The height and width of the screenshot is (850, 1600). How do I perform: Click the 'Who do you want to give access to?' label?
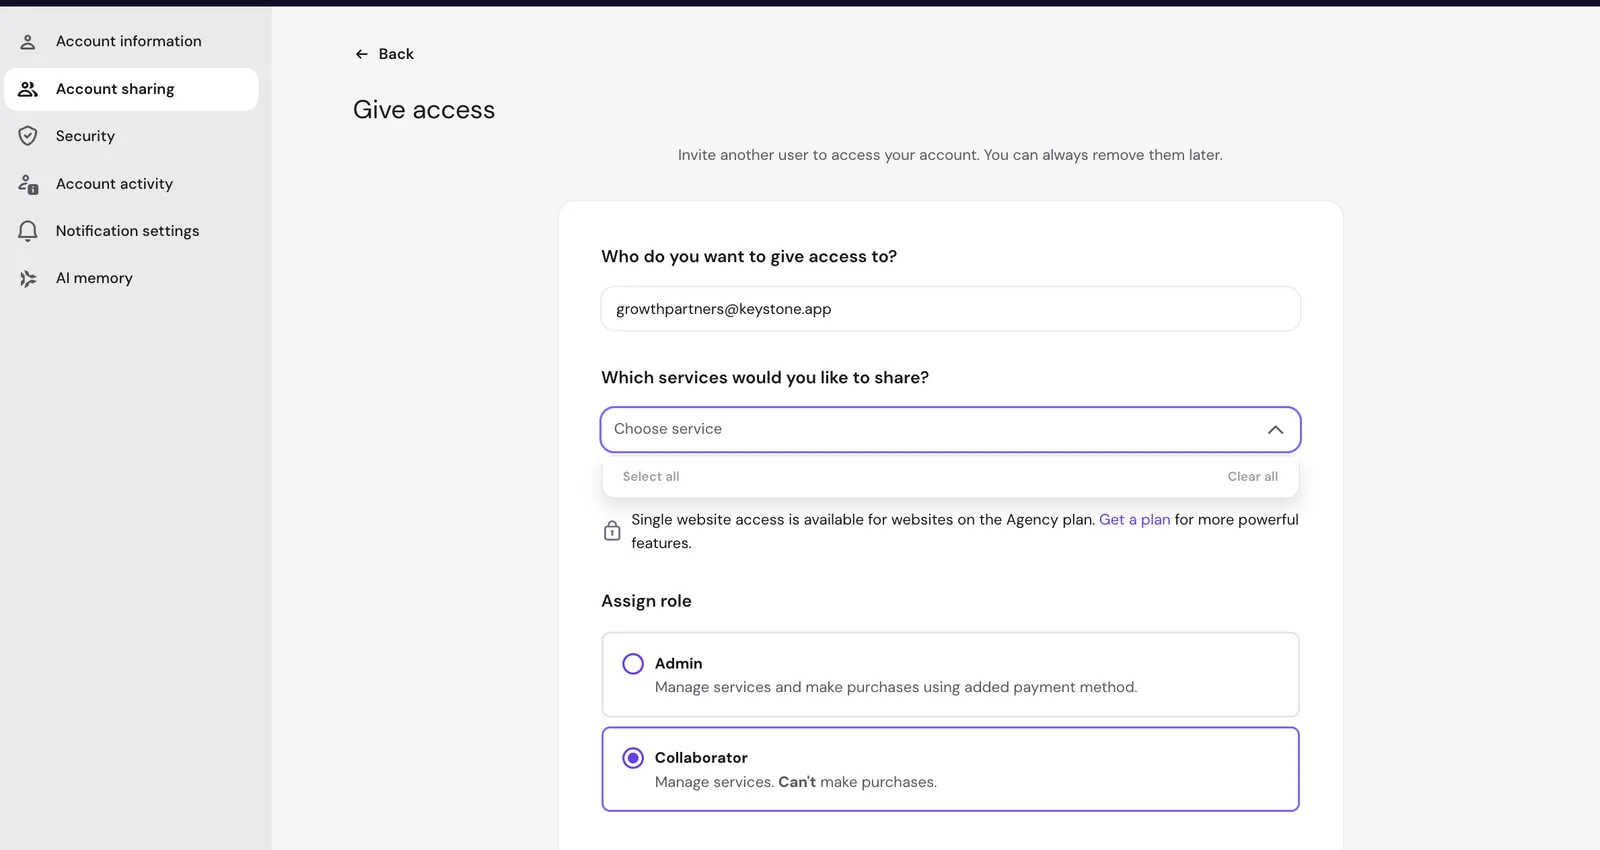[x=749, y=257]
